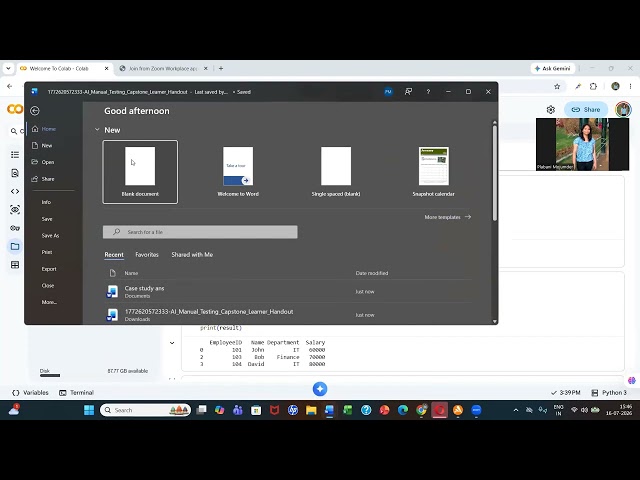Image resolution: width=640 pixels, height=480 pixels.
Task: Open Single spaced (blank) template
Action: point(336,172)
